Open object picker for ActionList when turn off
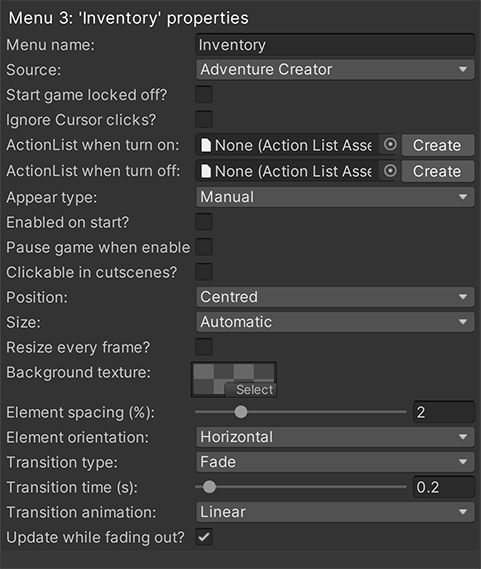Screen dimensions: 481x569 pyautogui.click(x=390, y=171)
